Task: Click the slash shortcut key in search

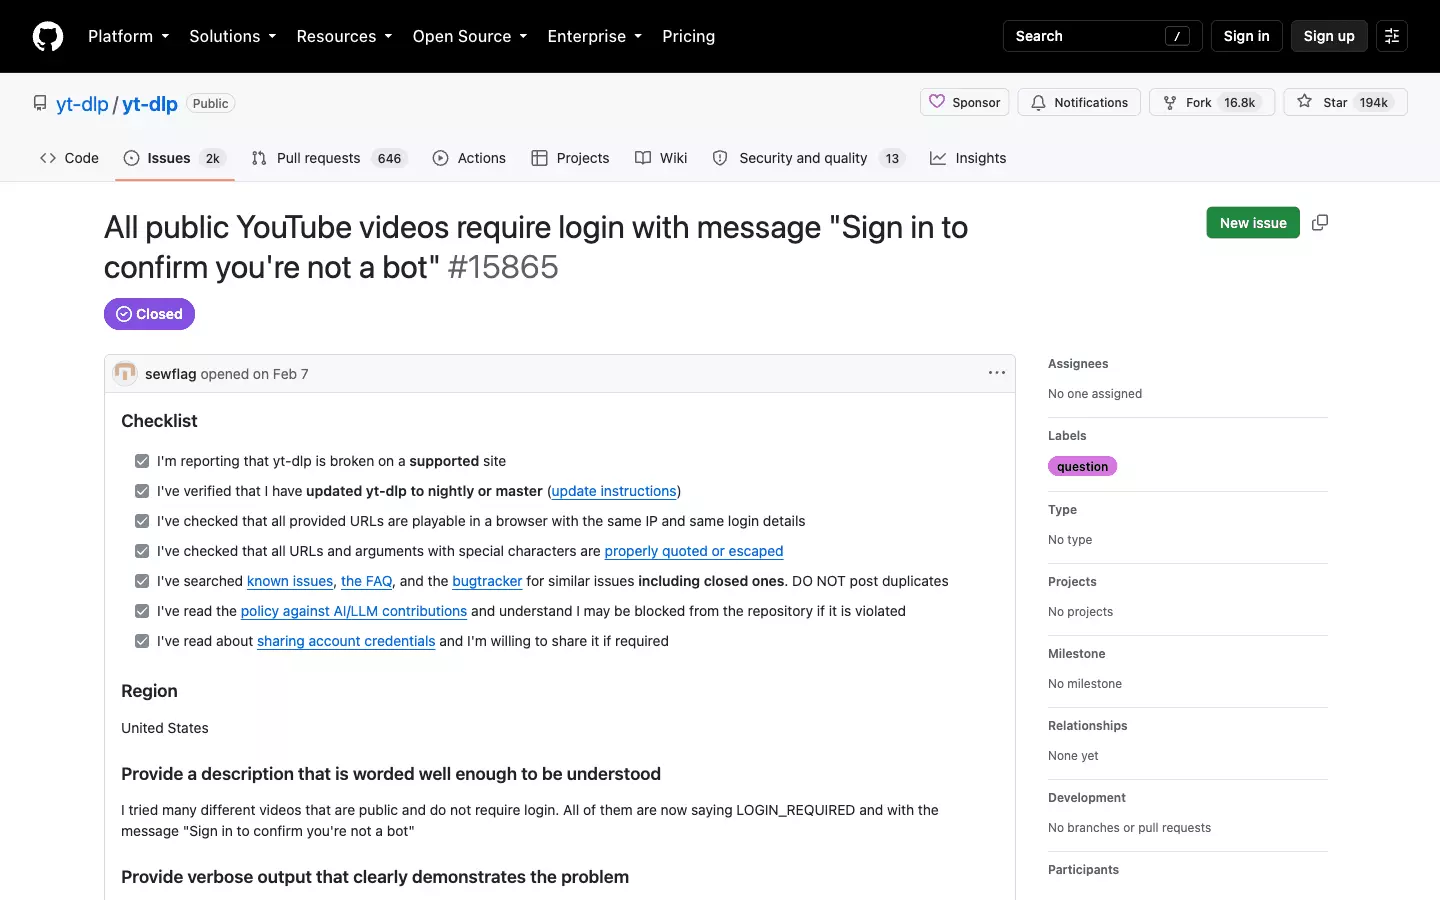Action: 1177,36
